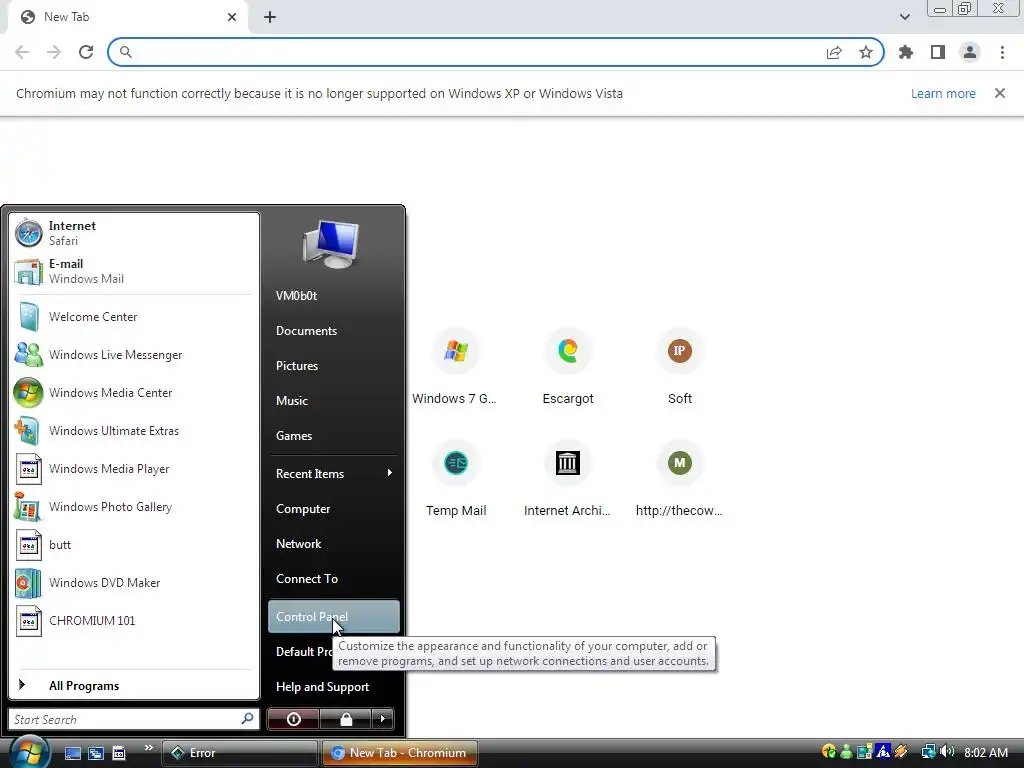The image size is (1024, 768).
Task: Open the profile avatar button
Action: click(970, 52)
